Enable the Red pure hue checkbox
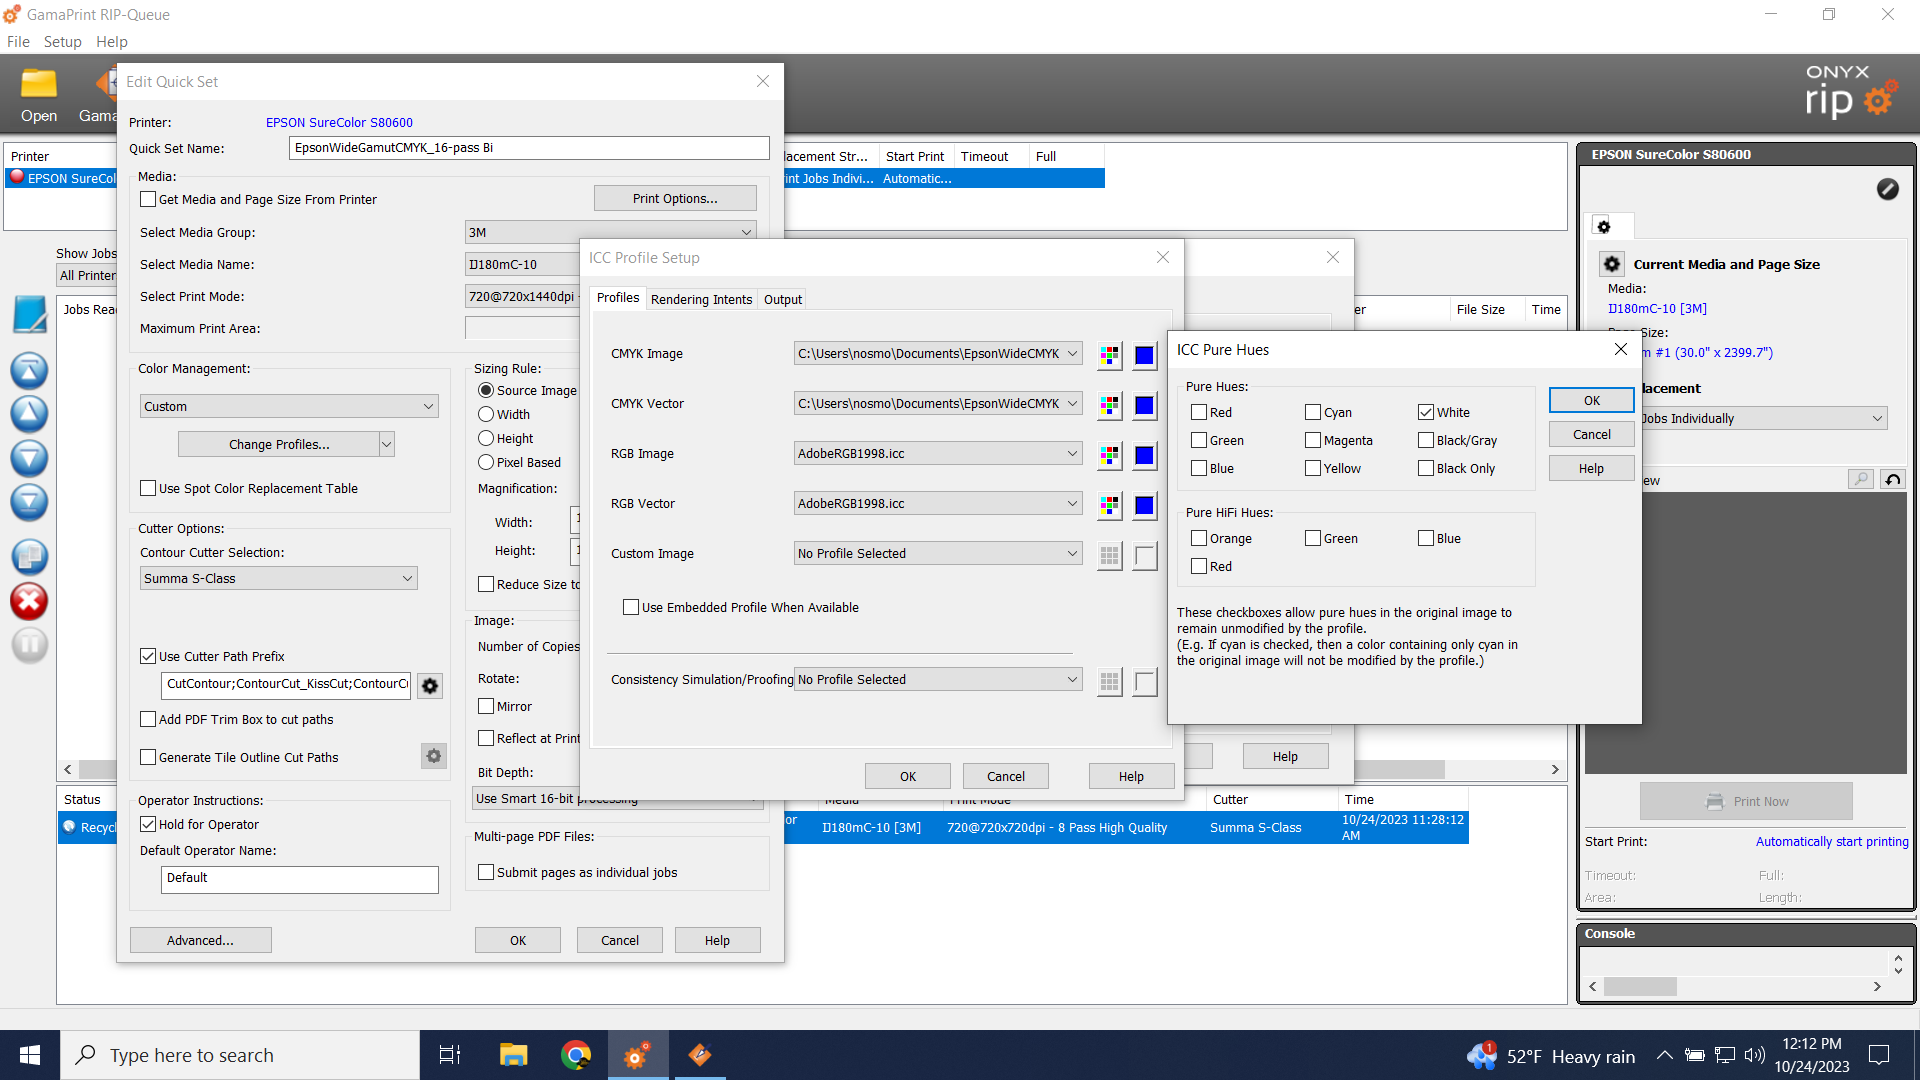 coord(1199,412)
